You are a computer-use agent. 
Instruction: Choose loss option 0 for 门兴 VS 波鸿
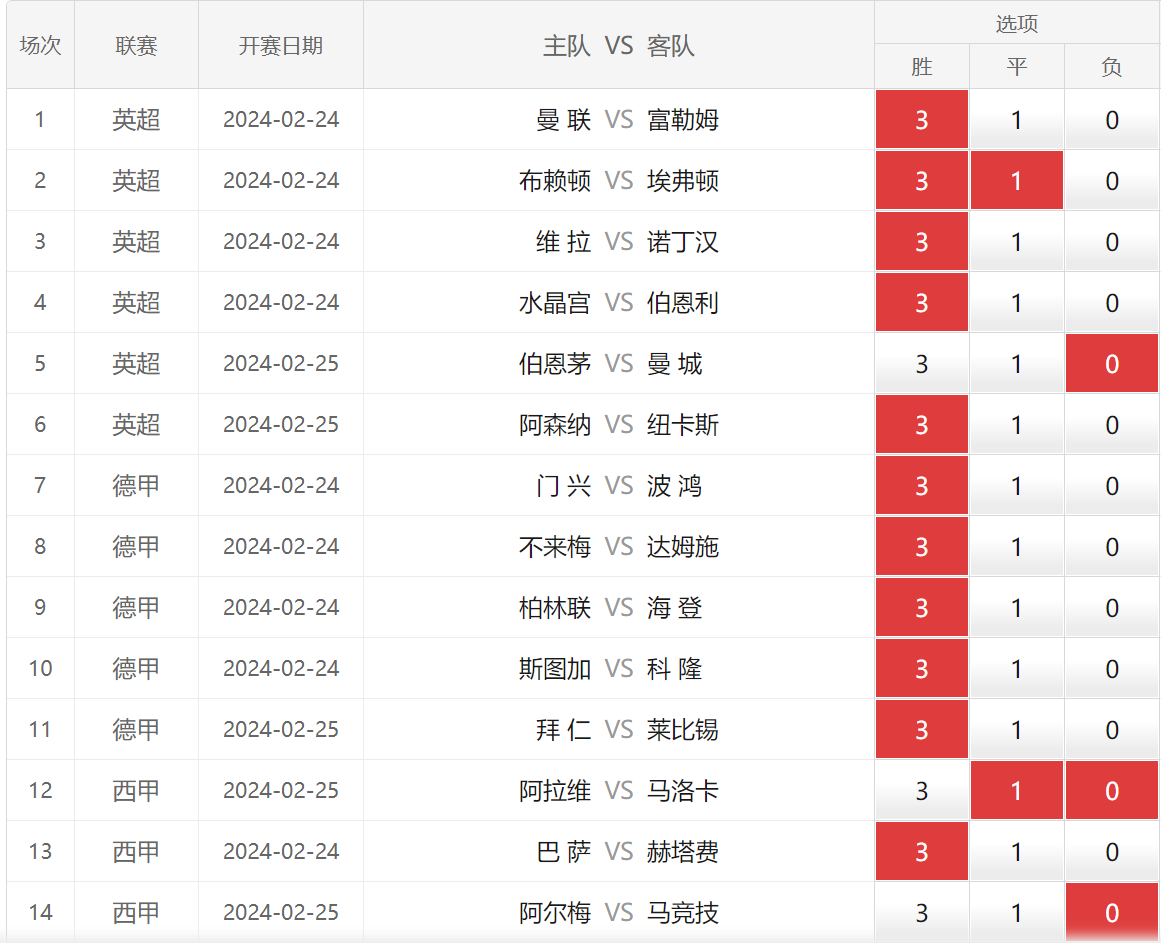point(1112,486)
